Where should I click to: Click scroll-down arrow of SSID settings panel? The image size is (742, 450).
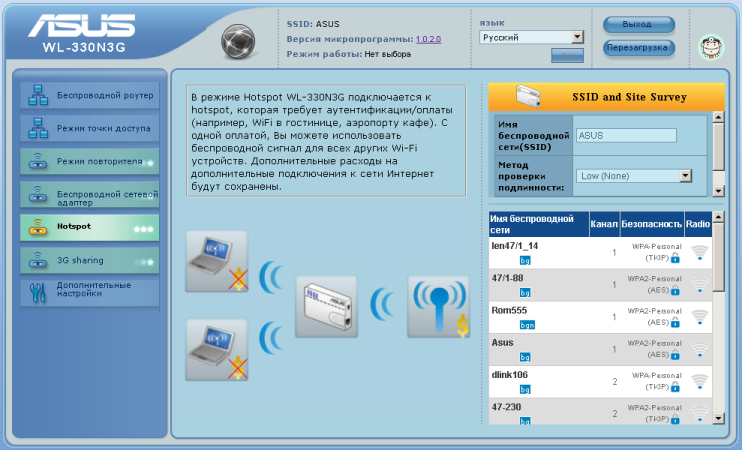tap(718, 191)
